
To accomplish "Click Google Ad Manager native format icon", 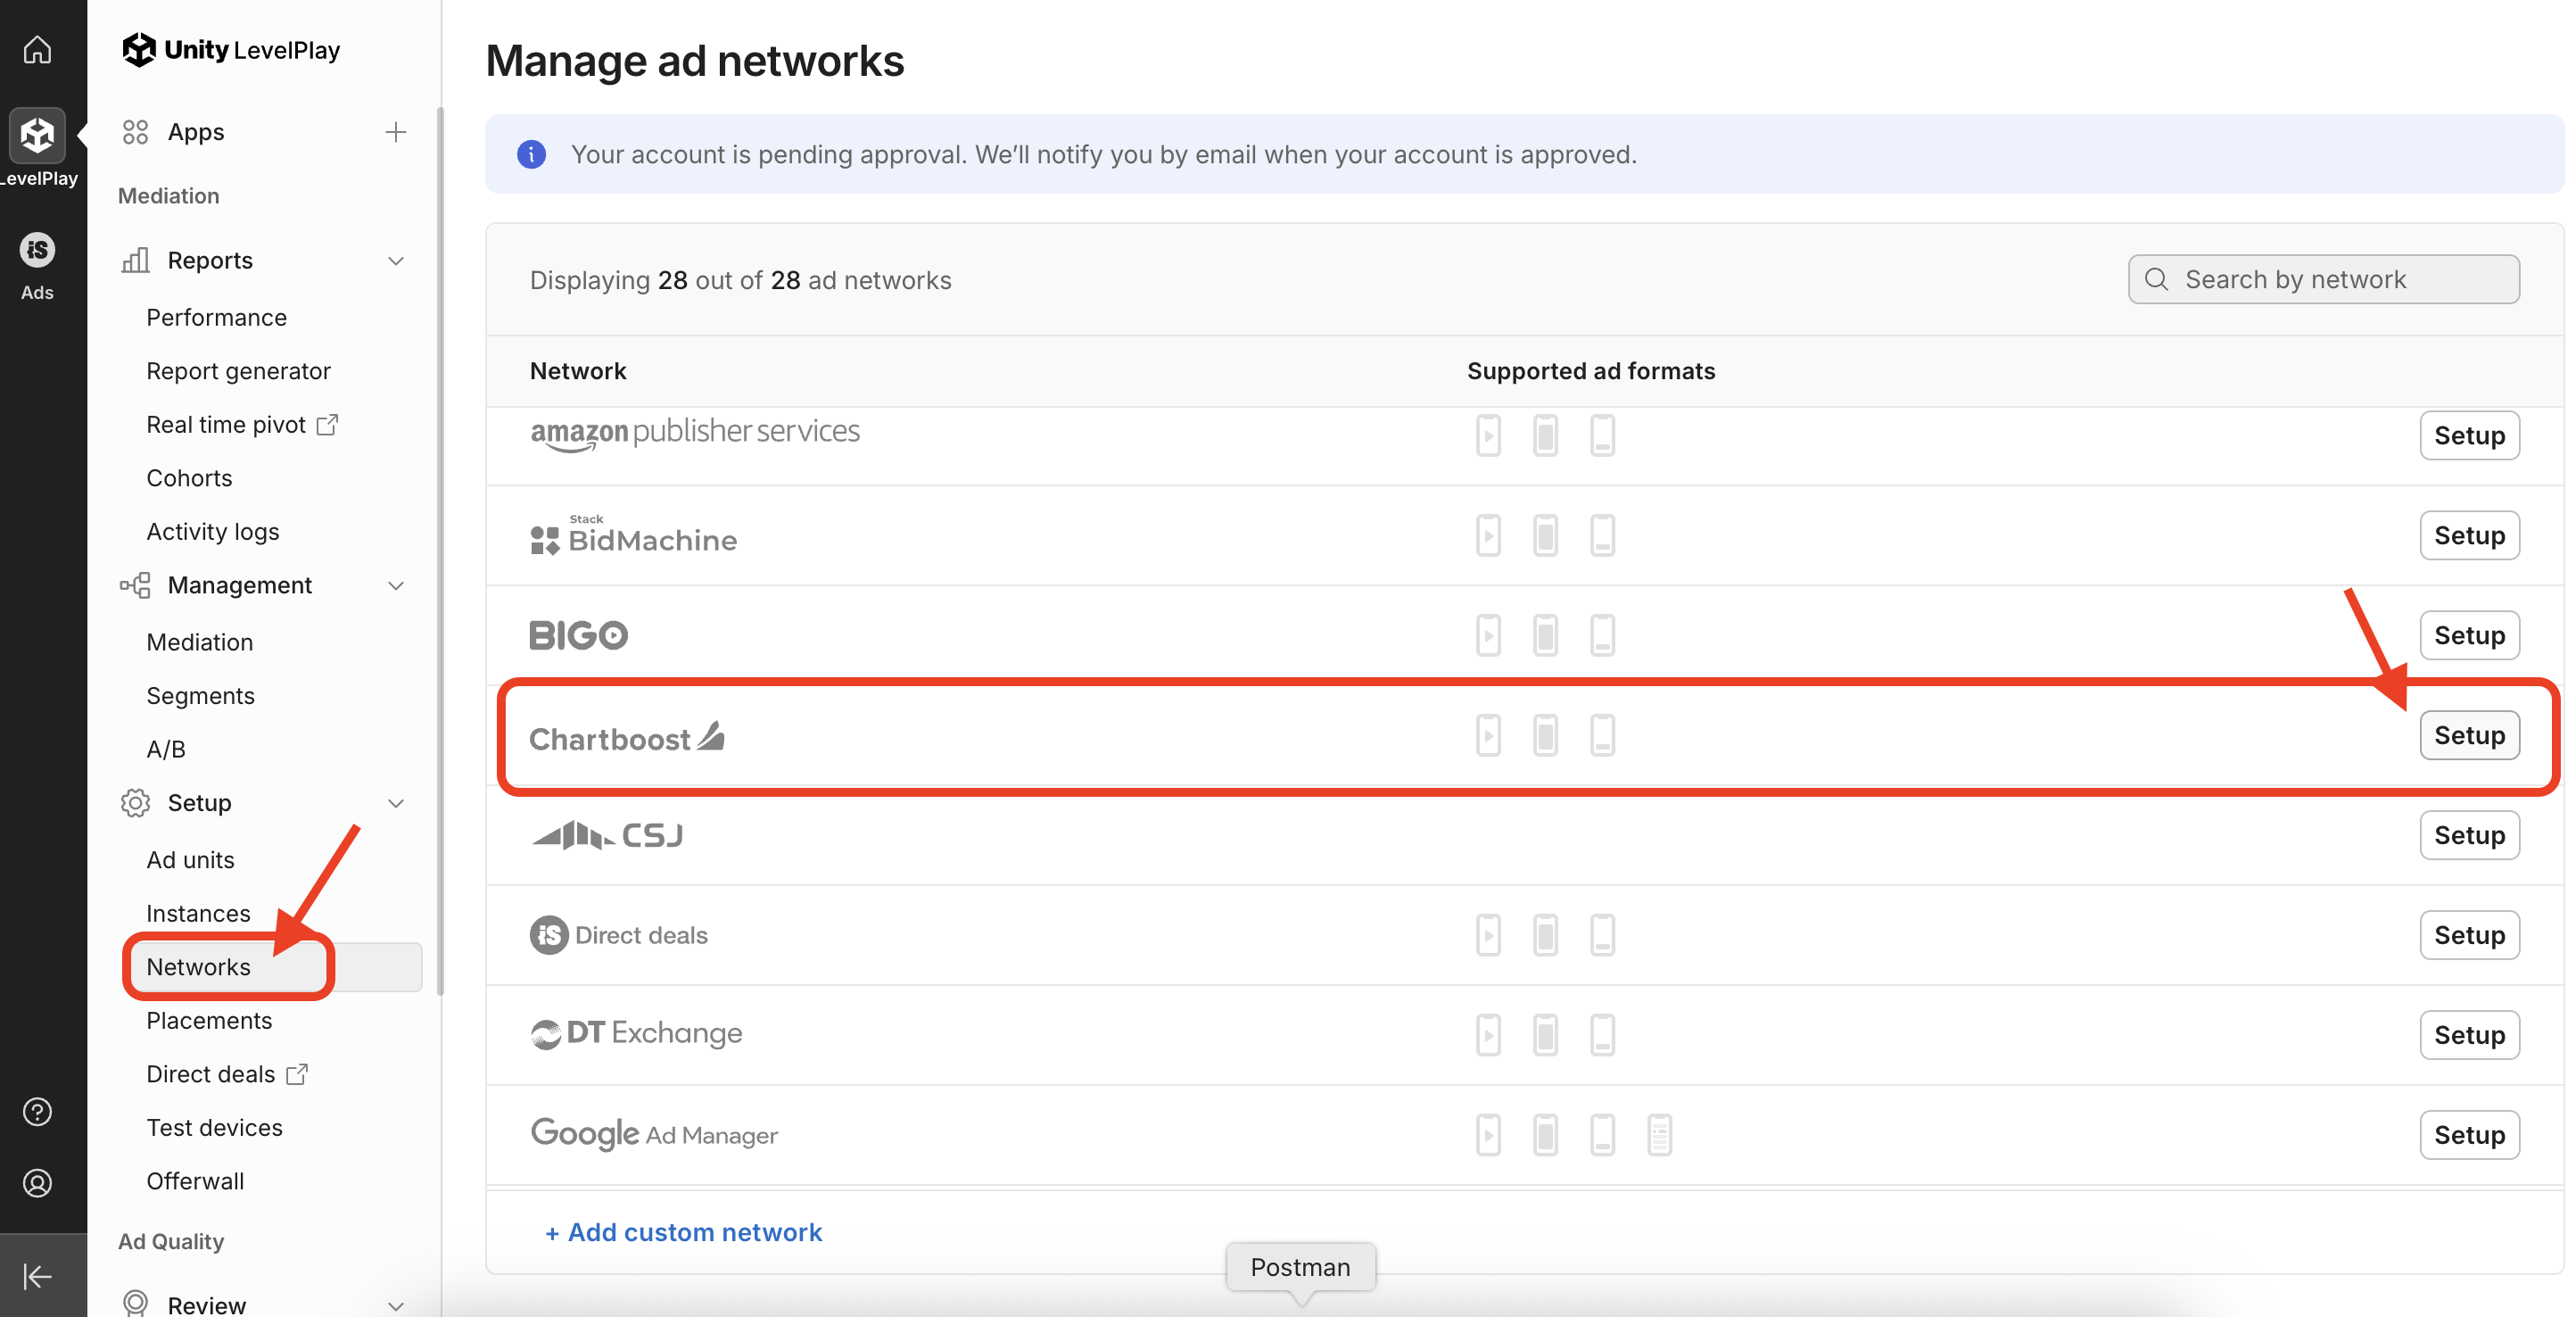I will click(x=1659, y=1134).
